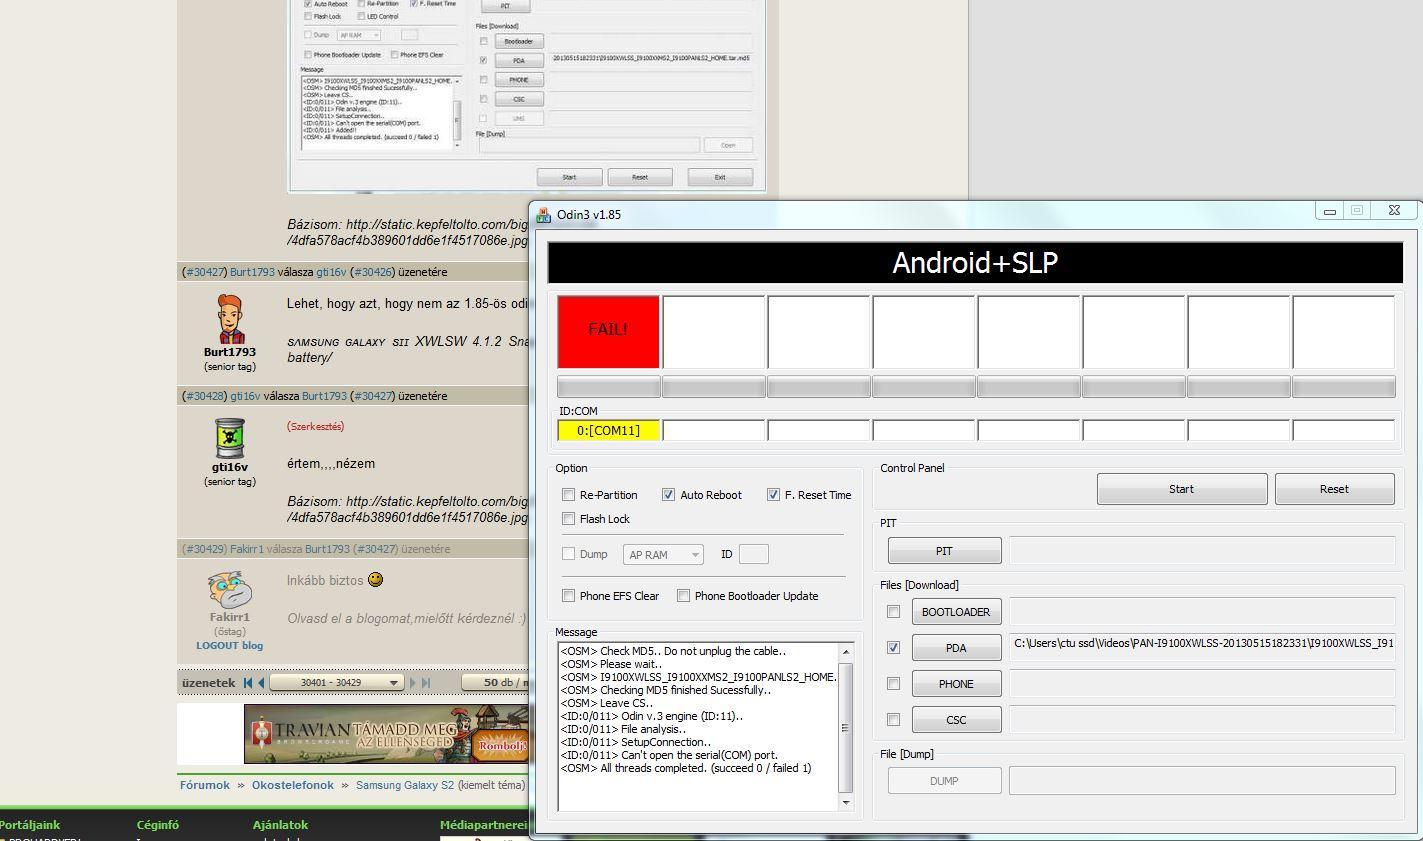This screenshot has height=841, width=1423.
Task: Open post number #30428 link
Action: [x=204, y=396]
